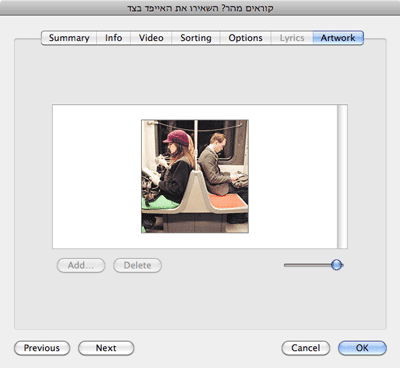The height and width of the screenshot is (368, 400).
Task: Go to the Previous item
Action: tap(42, 348)
